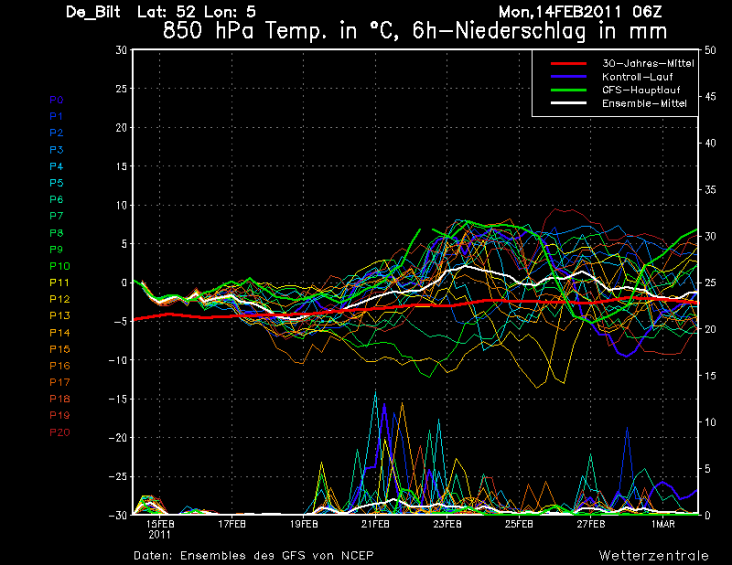This screenshot has width=732, height=565.
Task: Click the P5 ensemble member label
Action: coord(56,183)
